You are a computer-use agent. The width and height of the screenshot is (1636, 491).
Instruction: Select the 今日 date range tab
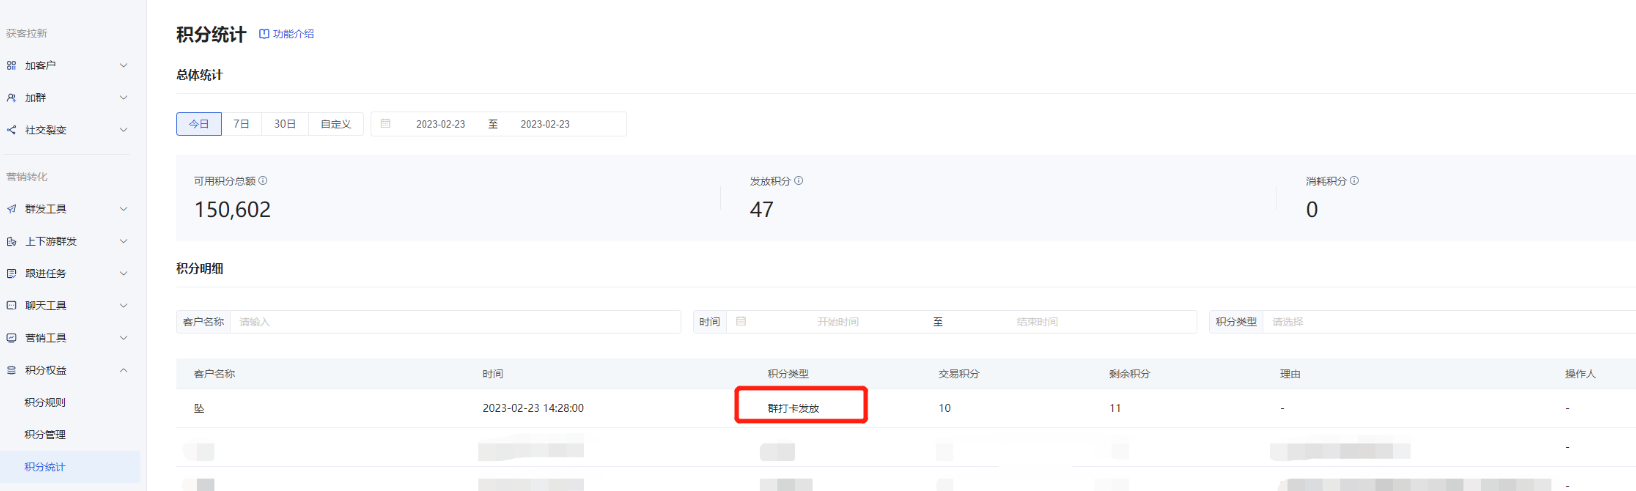pyautogui.click(x=199, y=124)
